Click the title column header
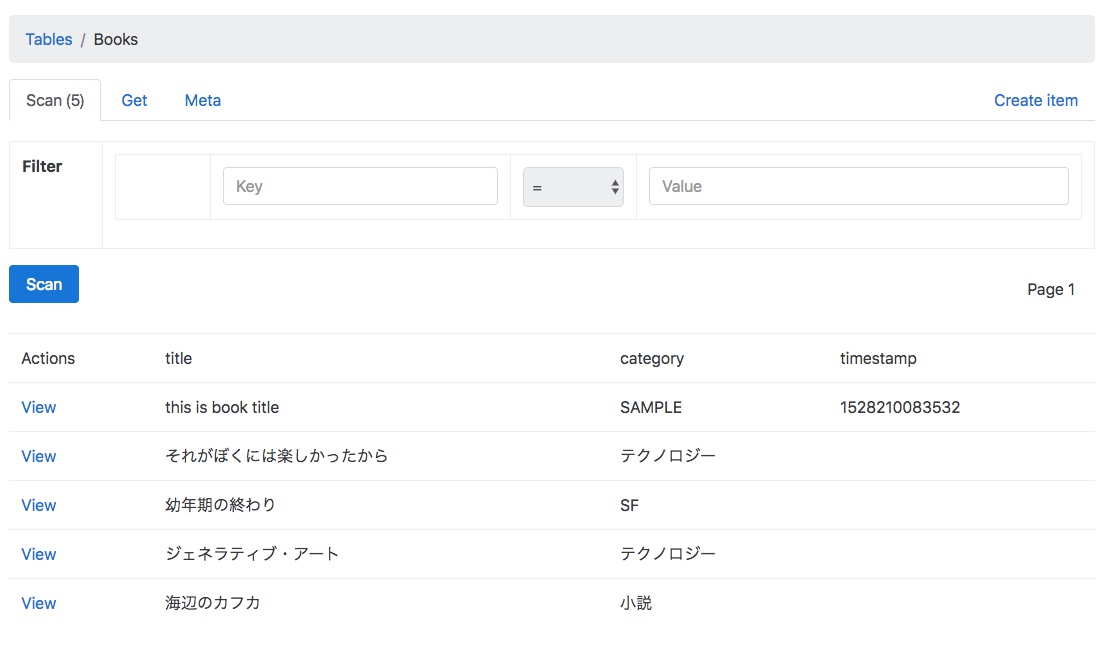This screenshot has width=1102, height=658. tap(179, 358)
